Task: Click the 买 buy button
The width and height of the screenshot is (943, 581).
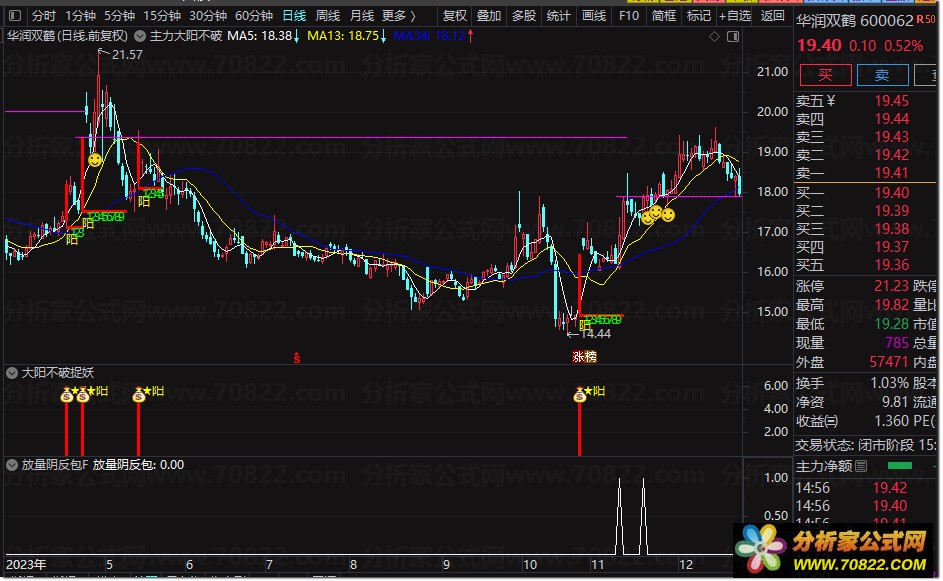Action: click(x=825, y=75)
